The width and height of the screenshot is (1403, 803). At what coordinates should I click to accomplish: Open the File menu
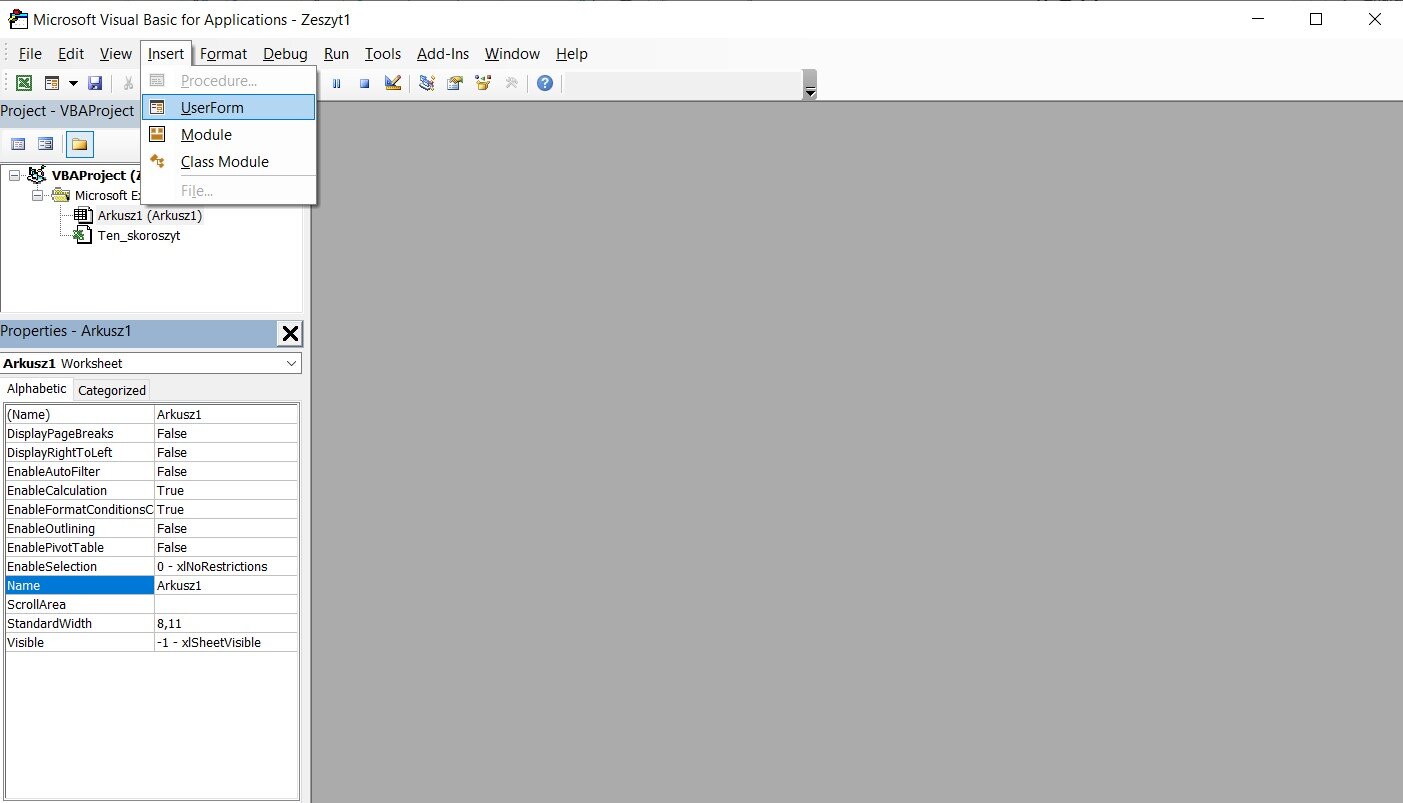point(30,54)
